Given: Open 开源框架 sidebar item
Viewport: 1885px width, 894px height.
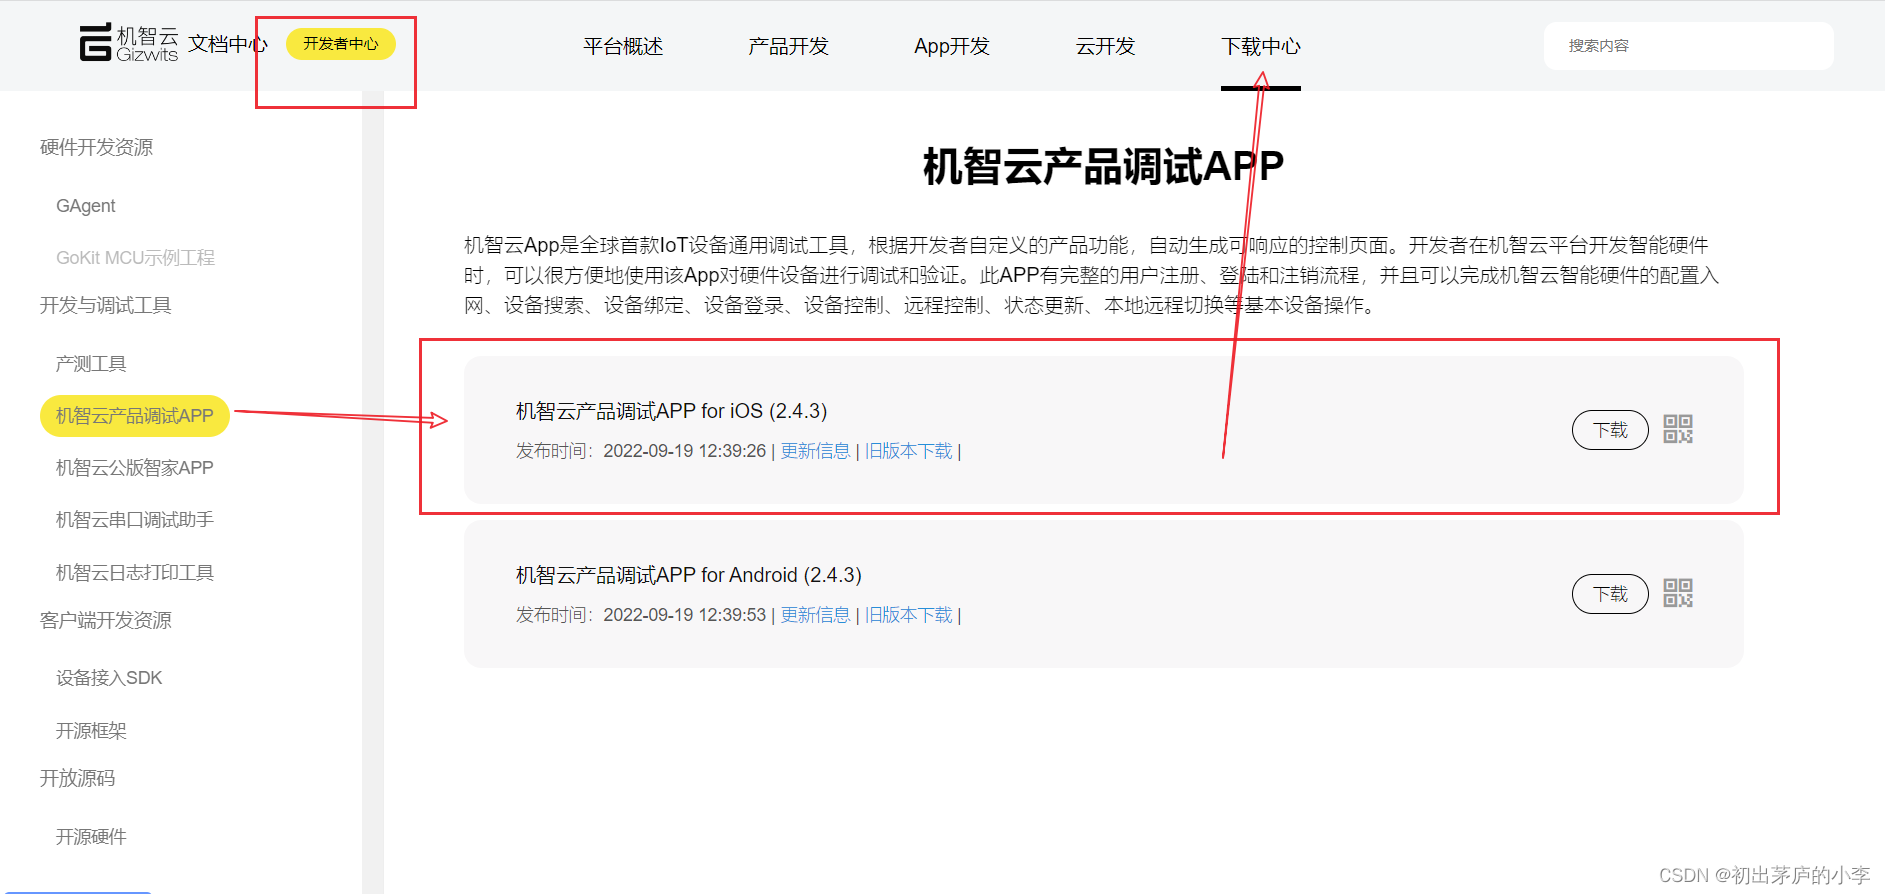Looking at the screenshot, I should coord(91,731).
